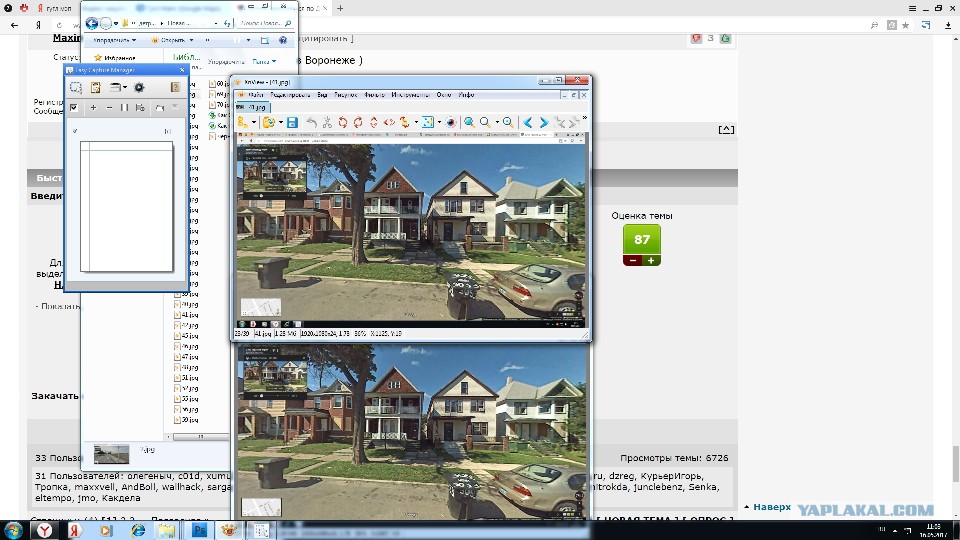Open the Фильтр menu in XnView
Screen dimensions: 960x540
(x=374, y=95)
